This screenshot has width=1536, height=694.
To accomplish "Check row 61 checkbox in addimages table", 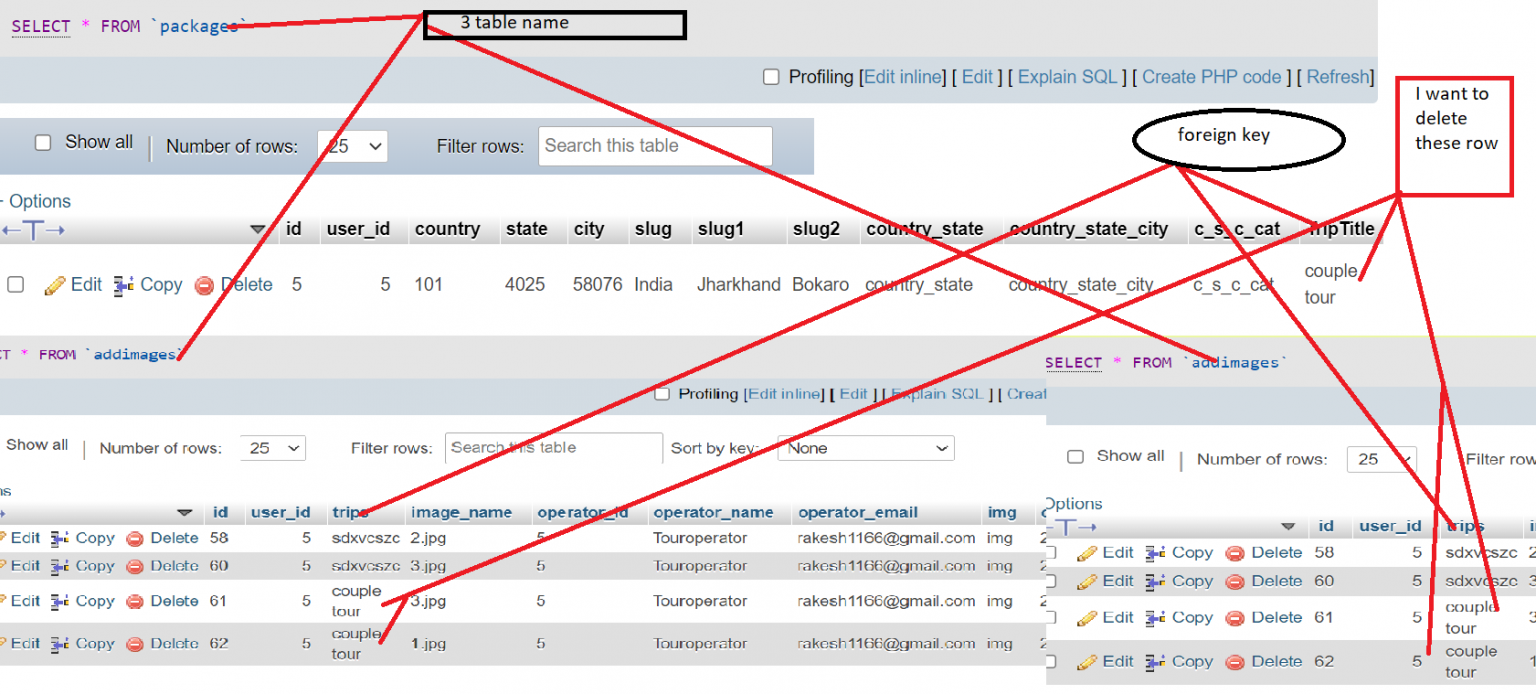I will tap(1050, 618).
